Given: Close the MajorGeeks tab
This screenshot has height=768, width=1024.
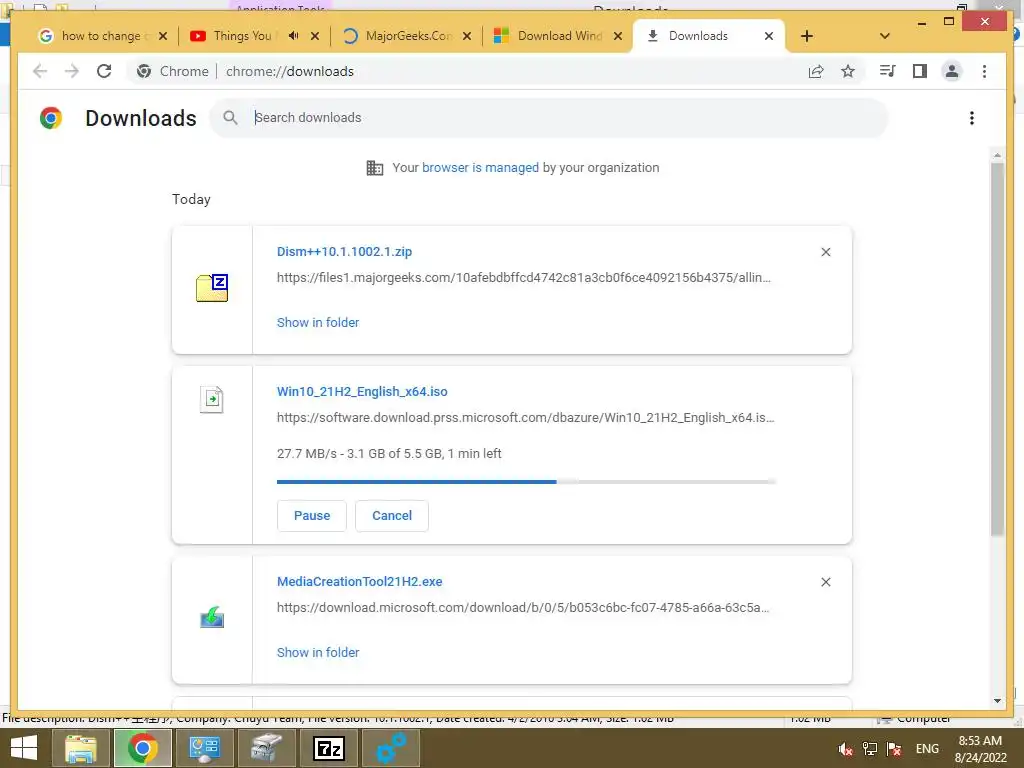Looking at the screenshot, I should (467, 36).
